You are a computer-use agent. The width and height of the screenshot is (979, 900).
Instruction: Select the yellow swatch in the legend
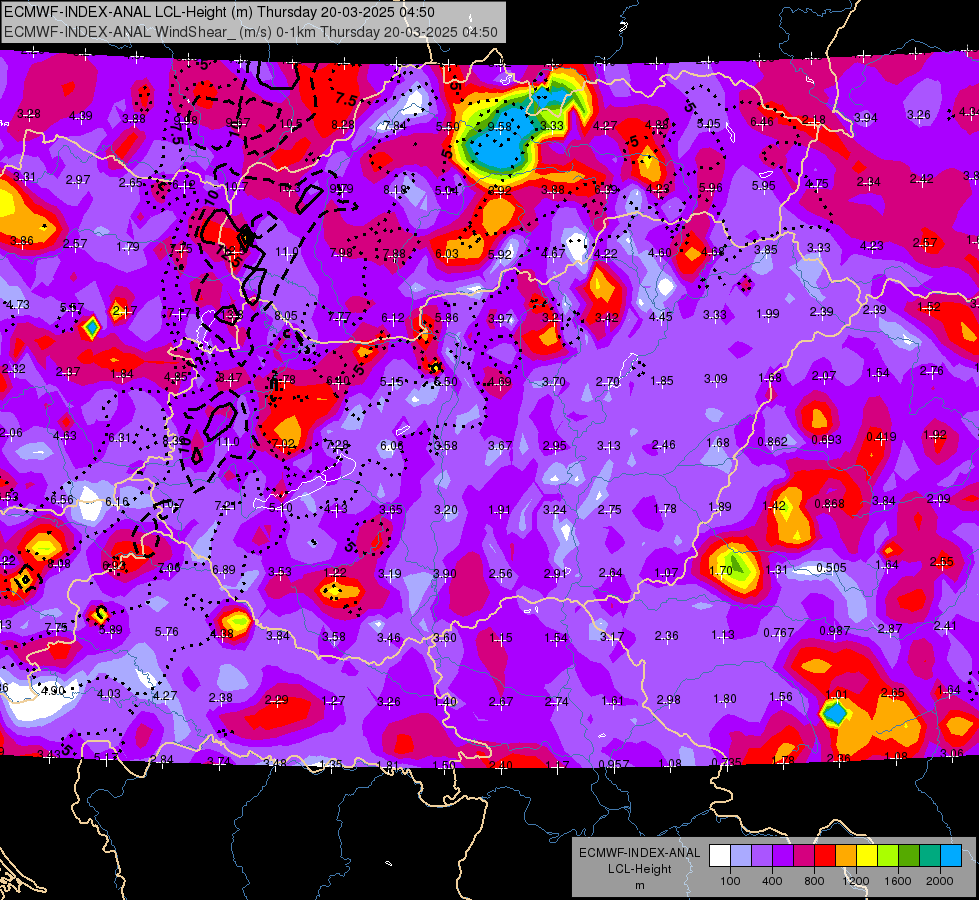(867, 856)
